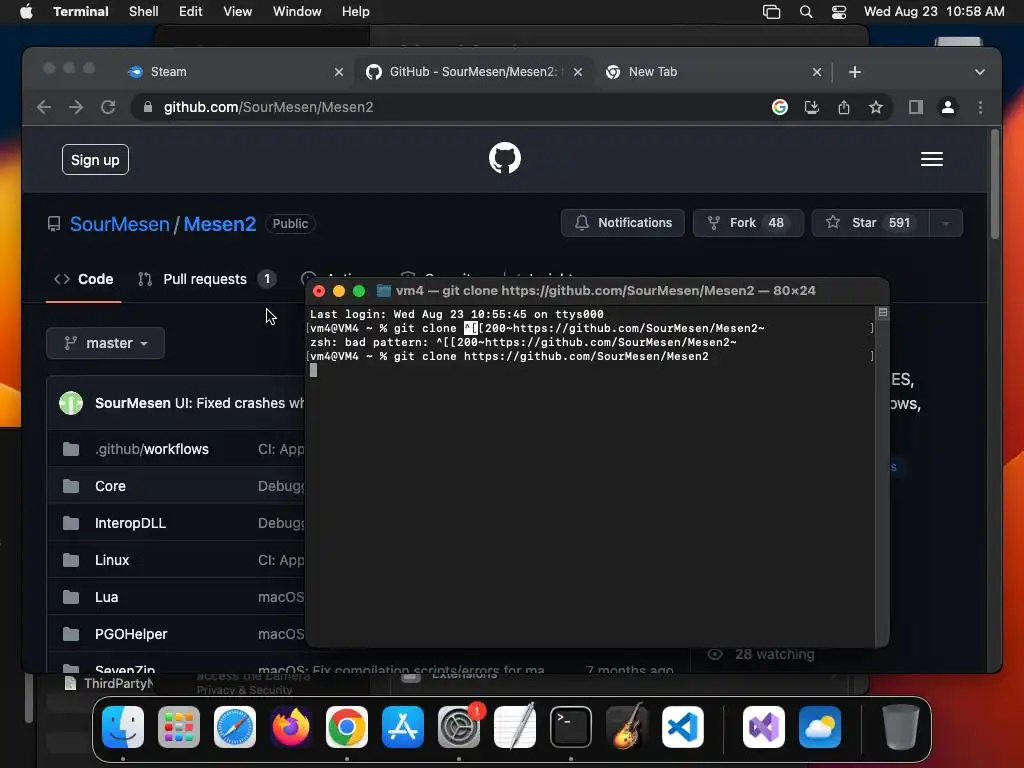The height and width of the screenshot is (768, 1024).
Task: Launch Safari from the Dock
Action: coord(234,727)
